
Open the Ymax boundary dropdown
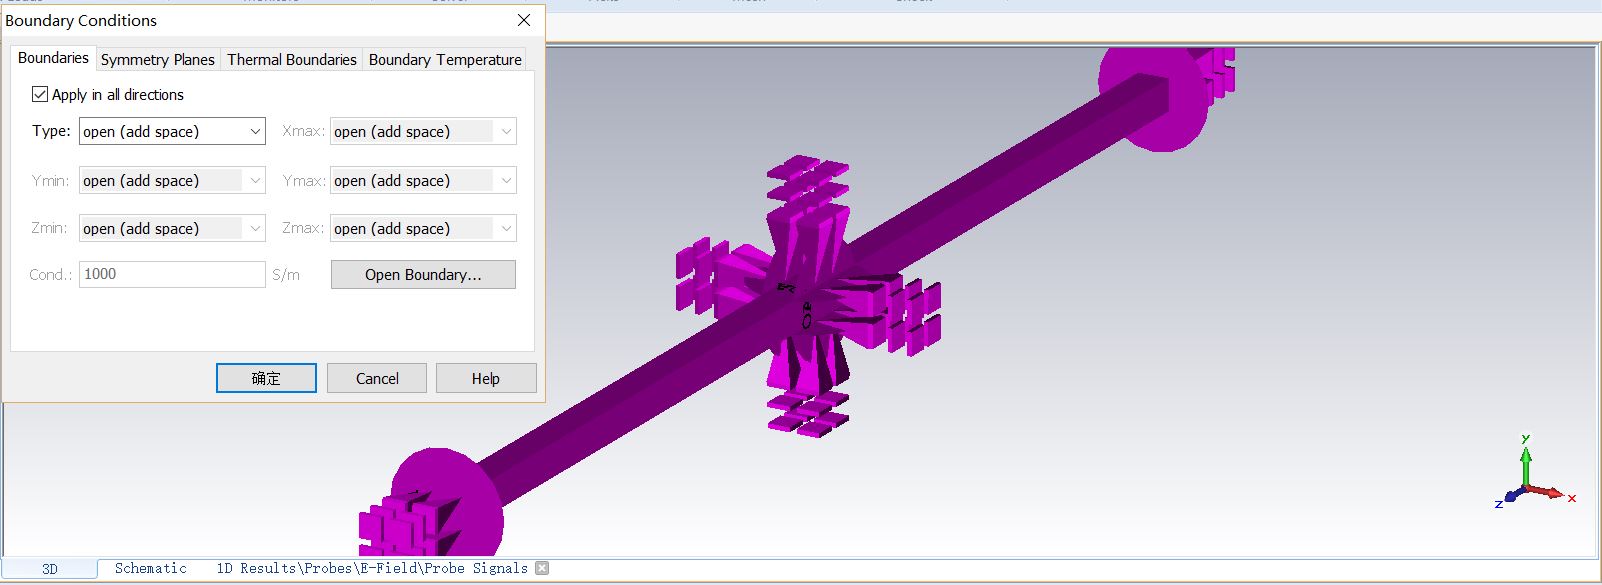[x=423, y=180]
